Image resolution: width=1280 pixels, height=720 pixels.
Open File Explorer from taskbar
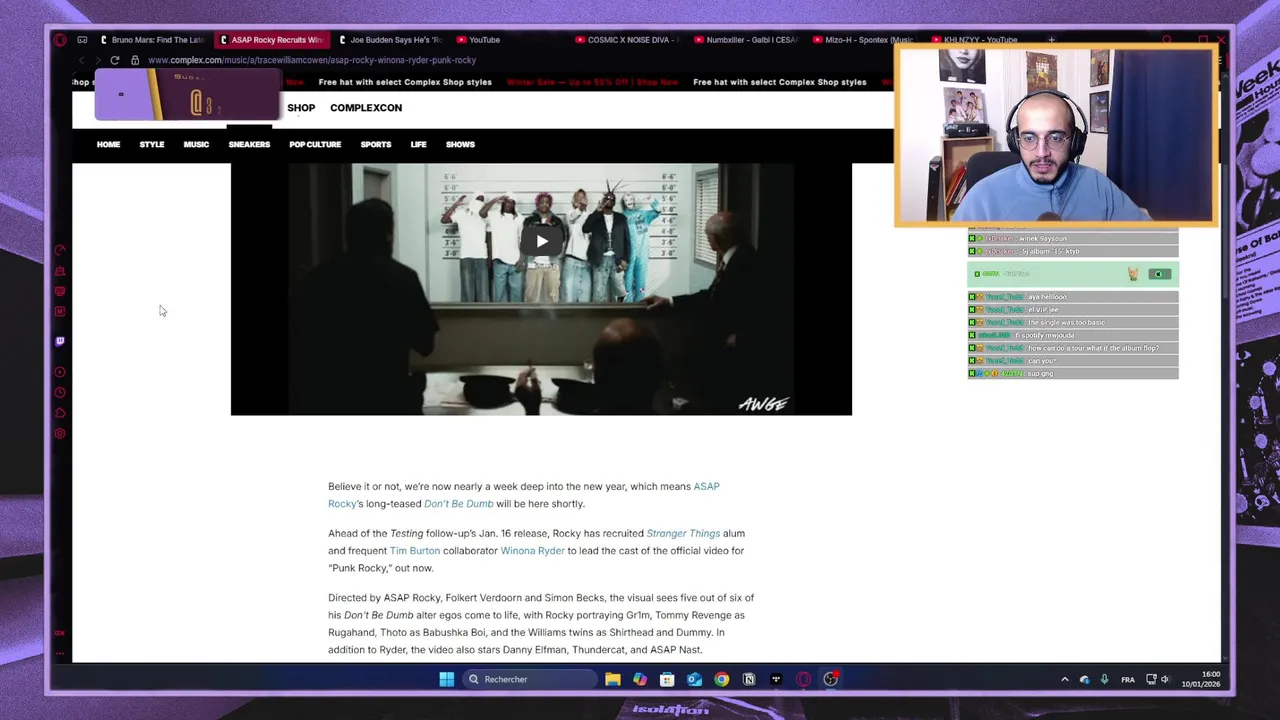pyautogui.click(x=613, y=680)
